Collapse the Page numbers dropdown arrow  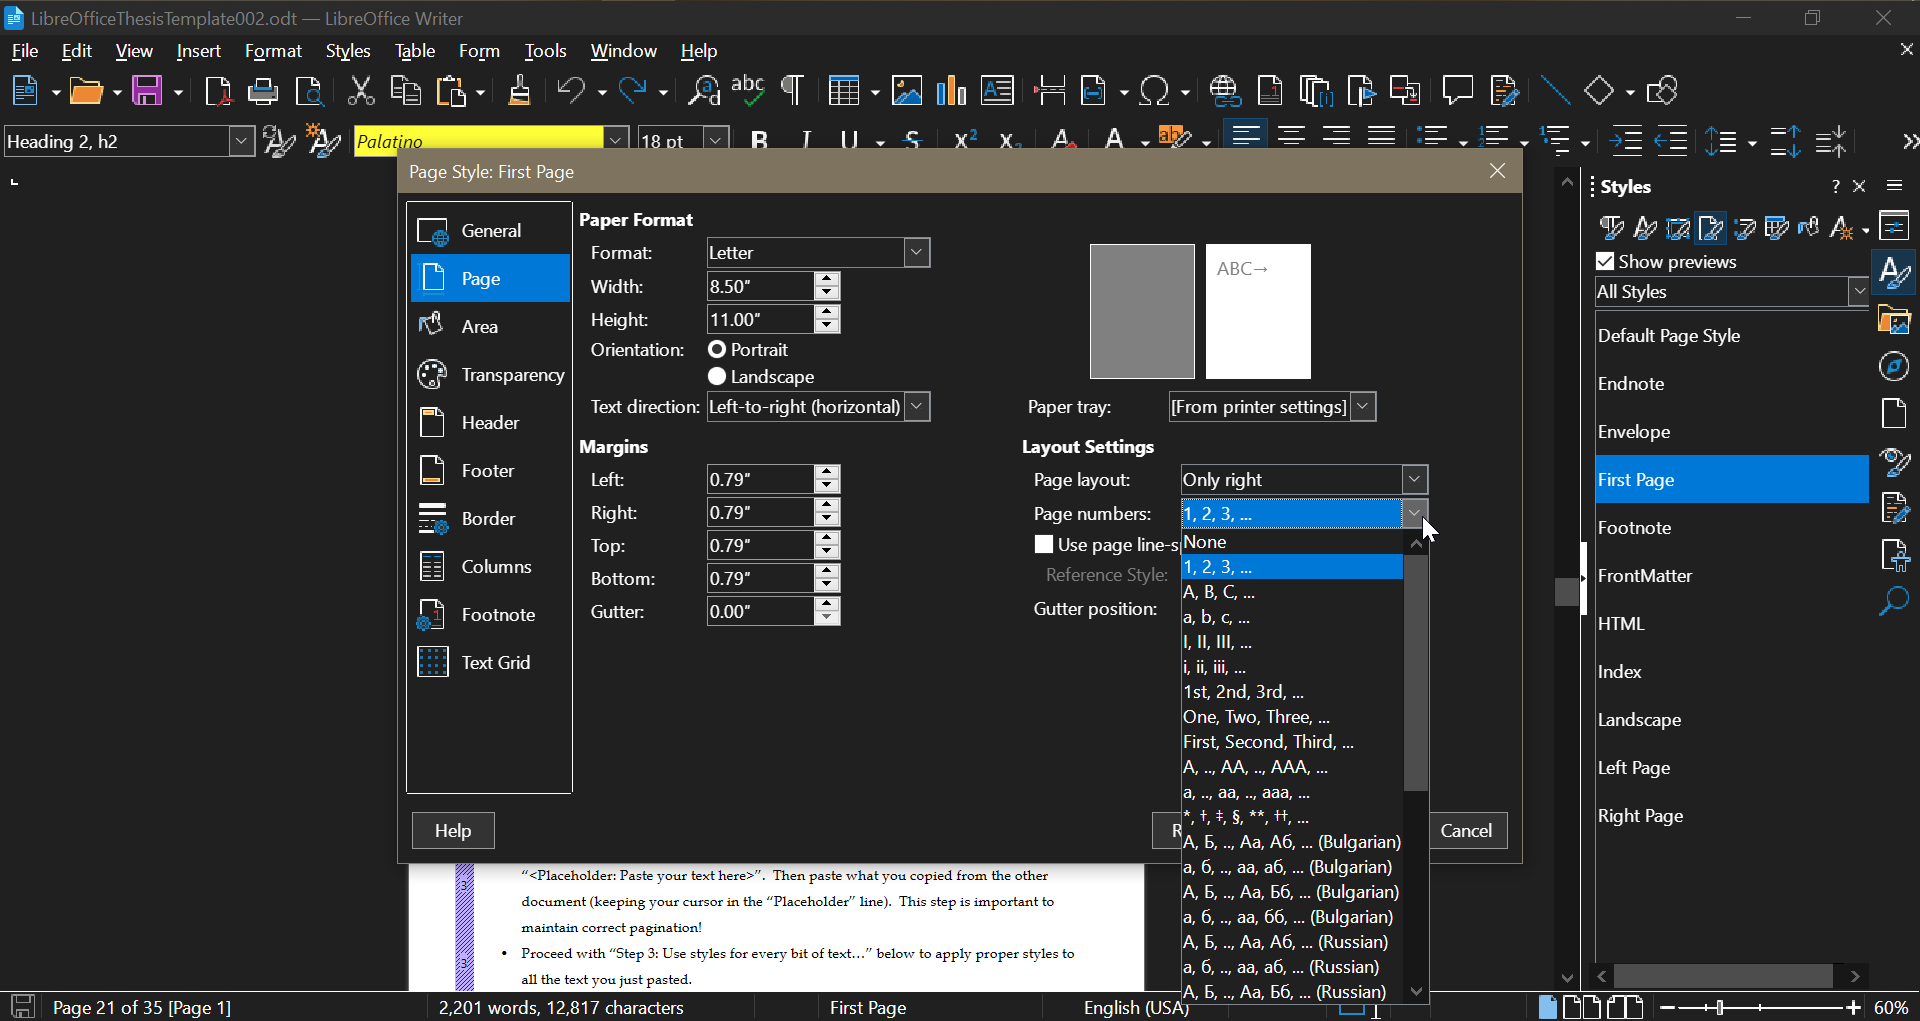[1414, 514]
